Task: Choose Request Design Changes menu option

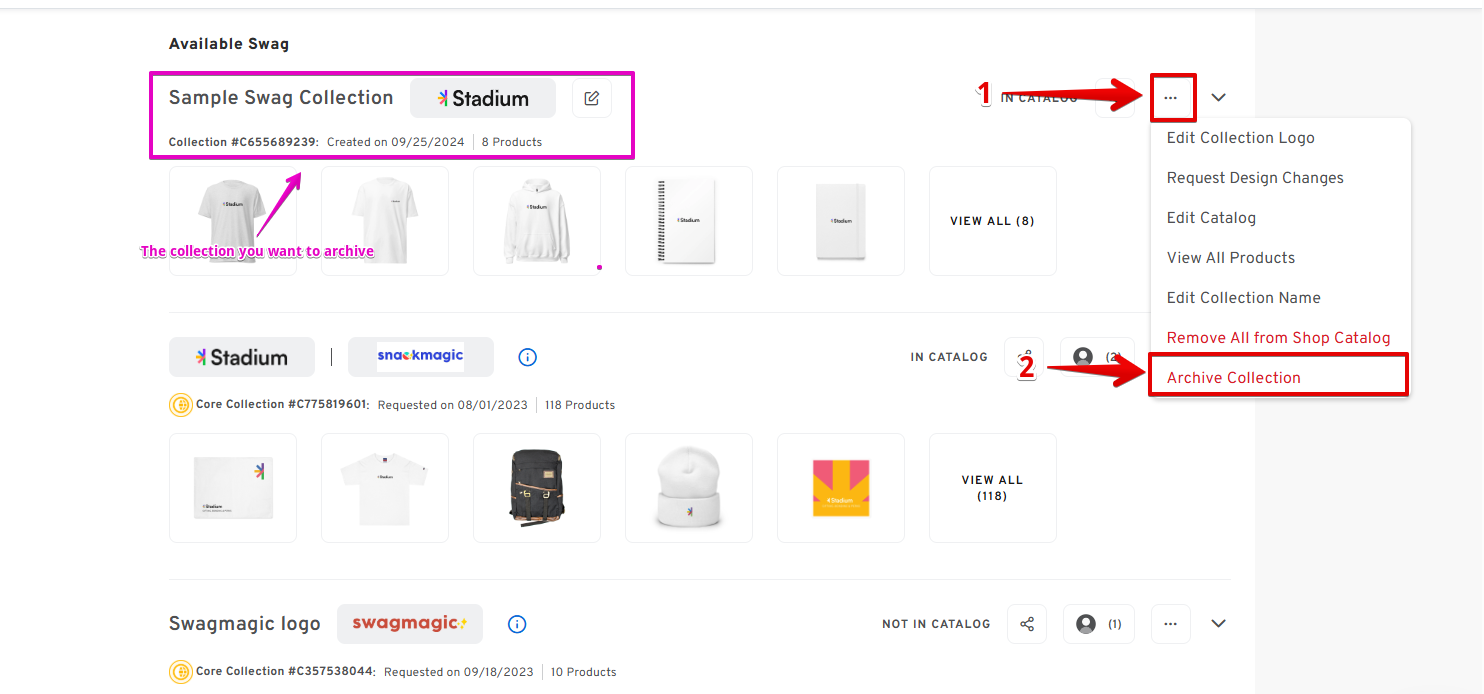Action: (x=1255, y=178)
